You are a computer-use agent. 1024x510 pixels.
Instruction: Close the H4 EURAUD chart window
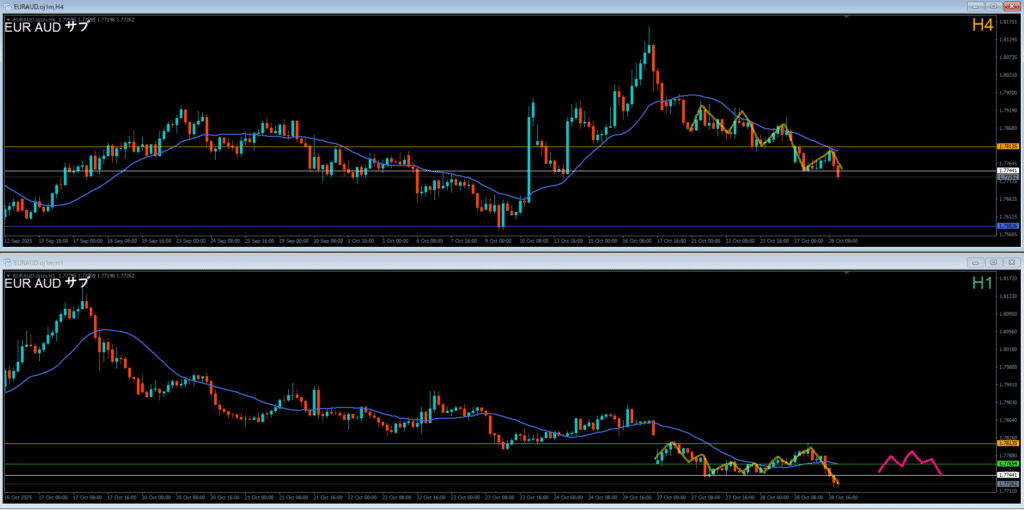[x=1011, y=6]
